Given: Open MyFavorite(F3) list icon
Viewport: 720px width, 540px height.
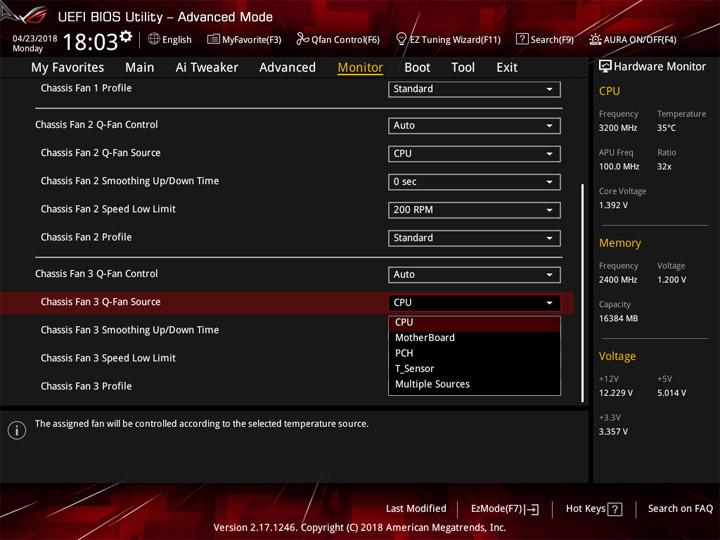Looking at the screenshot, I should coord(213,39).
